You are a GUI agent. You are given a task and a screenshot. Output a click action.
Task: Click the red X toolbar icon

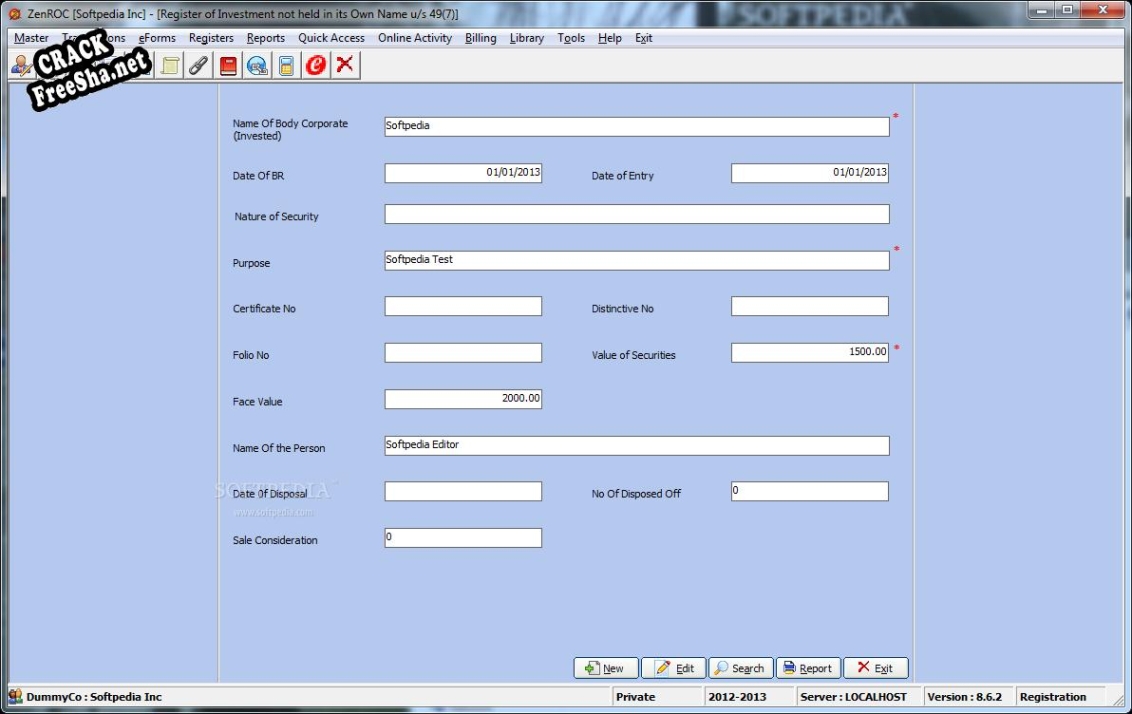345,66
